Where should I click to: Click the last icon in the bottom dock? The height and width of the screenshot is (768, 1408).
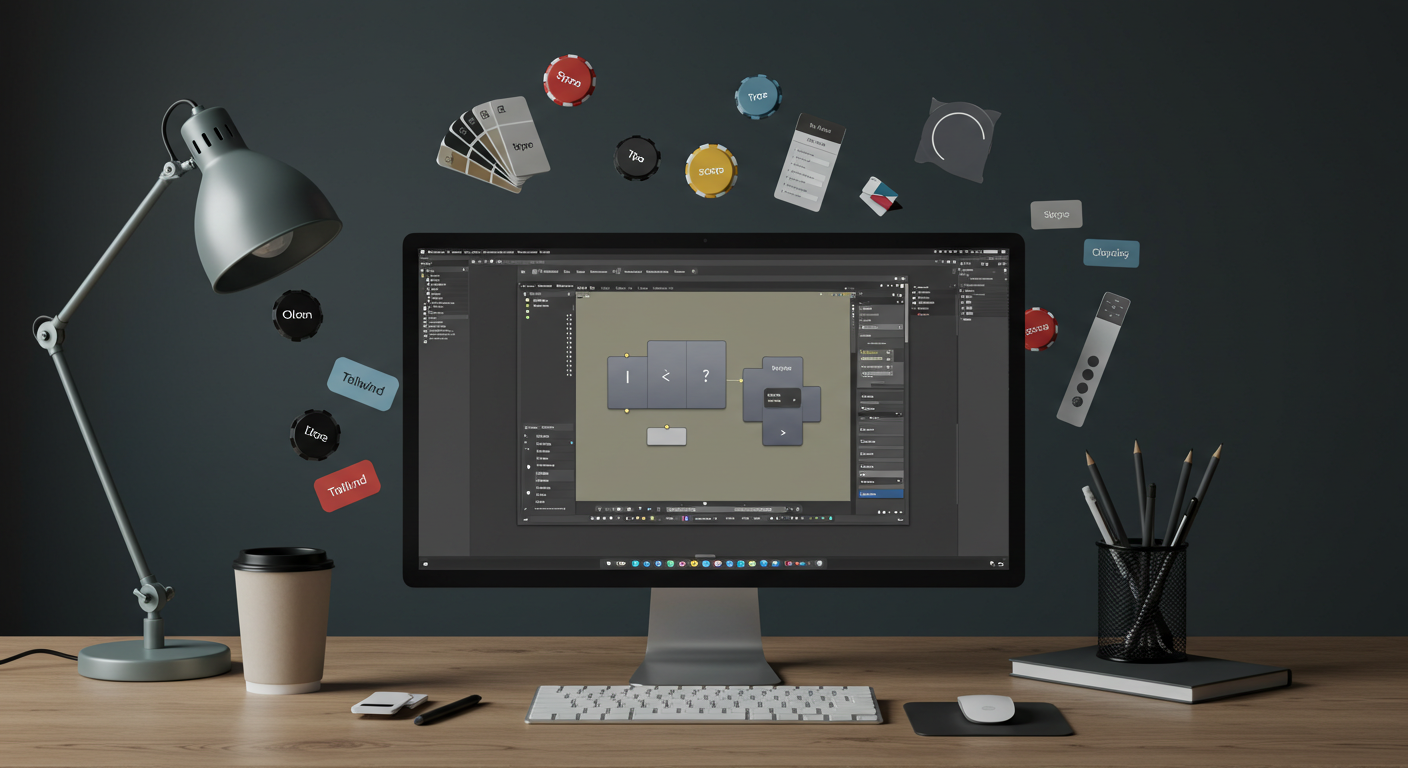click(821, 564)
